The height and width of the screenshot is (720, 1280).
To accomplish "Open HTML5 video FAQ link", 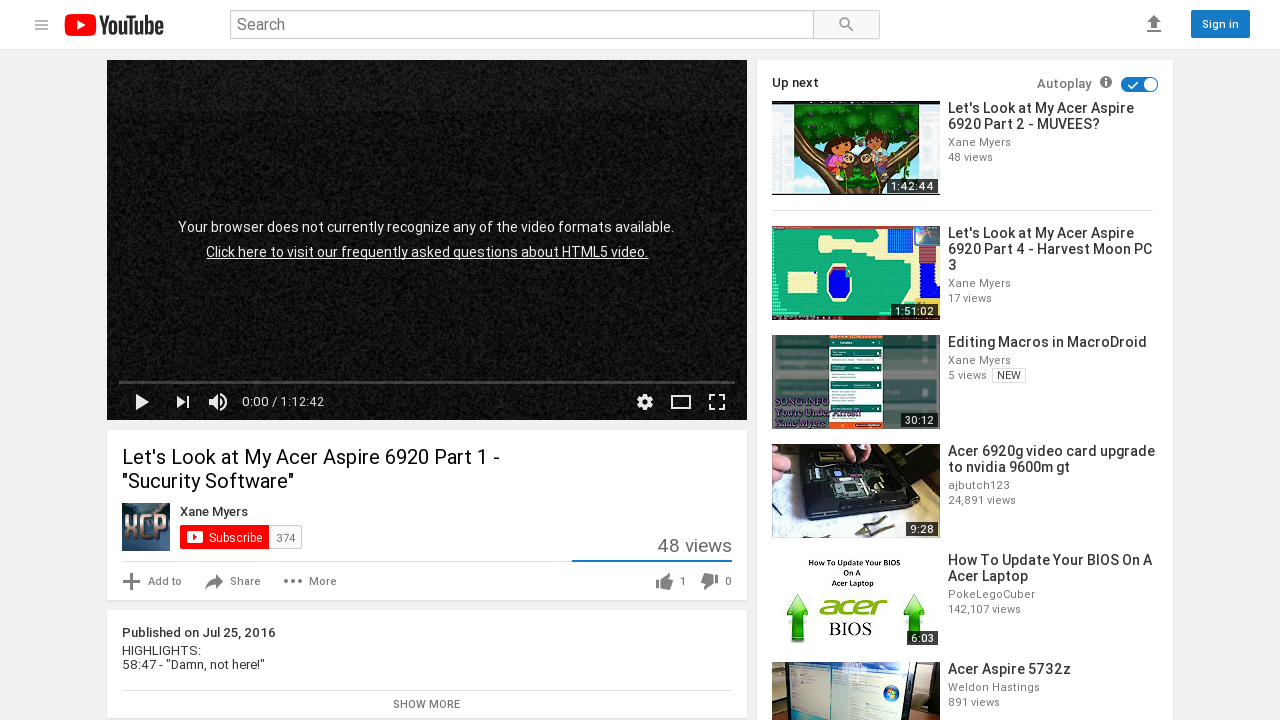I will point(427,252).
